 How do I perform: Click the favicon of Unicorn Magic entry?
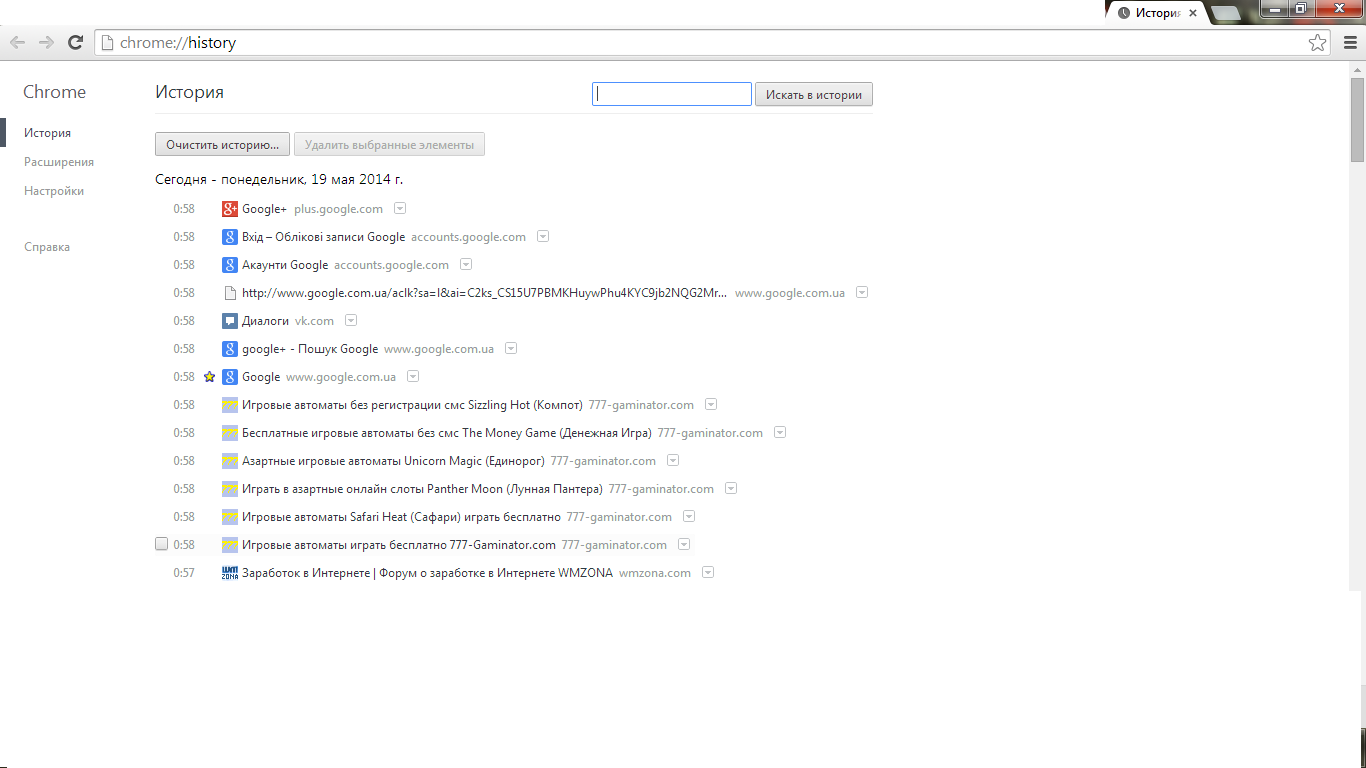230,461
